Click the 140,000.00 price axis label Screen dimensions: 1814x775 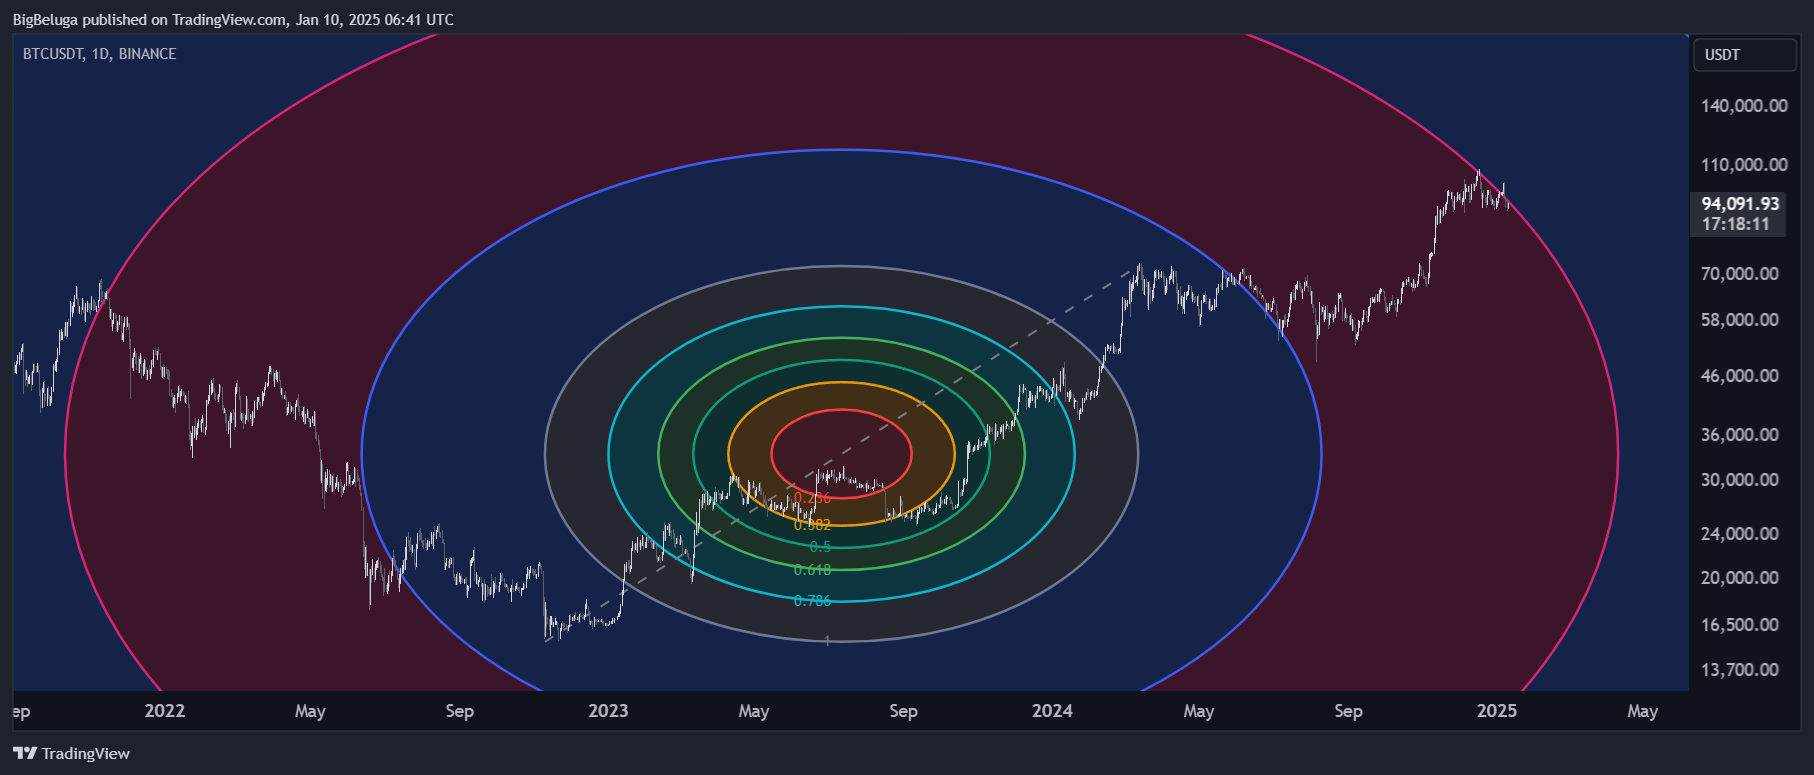(1745, 106)
